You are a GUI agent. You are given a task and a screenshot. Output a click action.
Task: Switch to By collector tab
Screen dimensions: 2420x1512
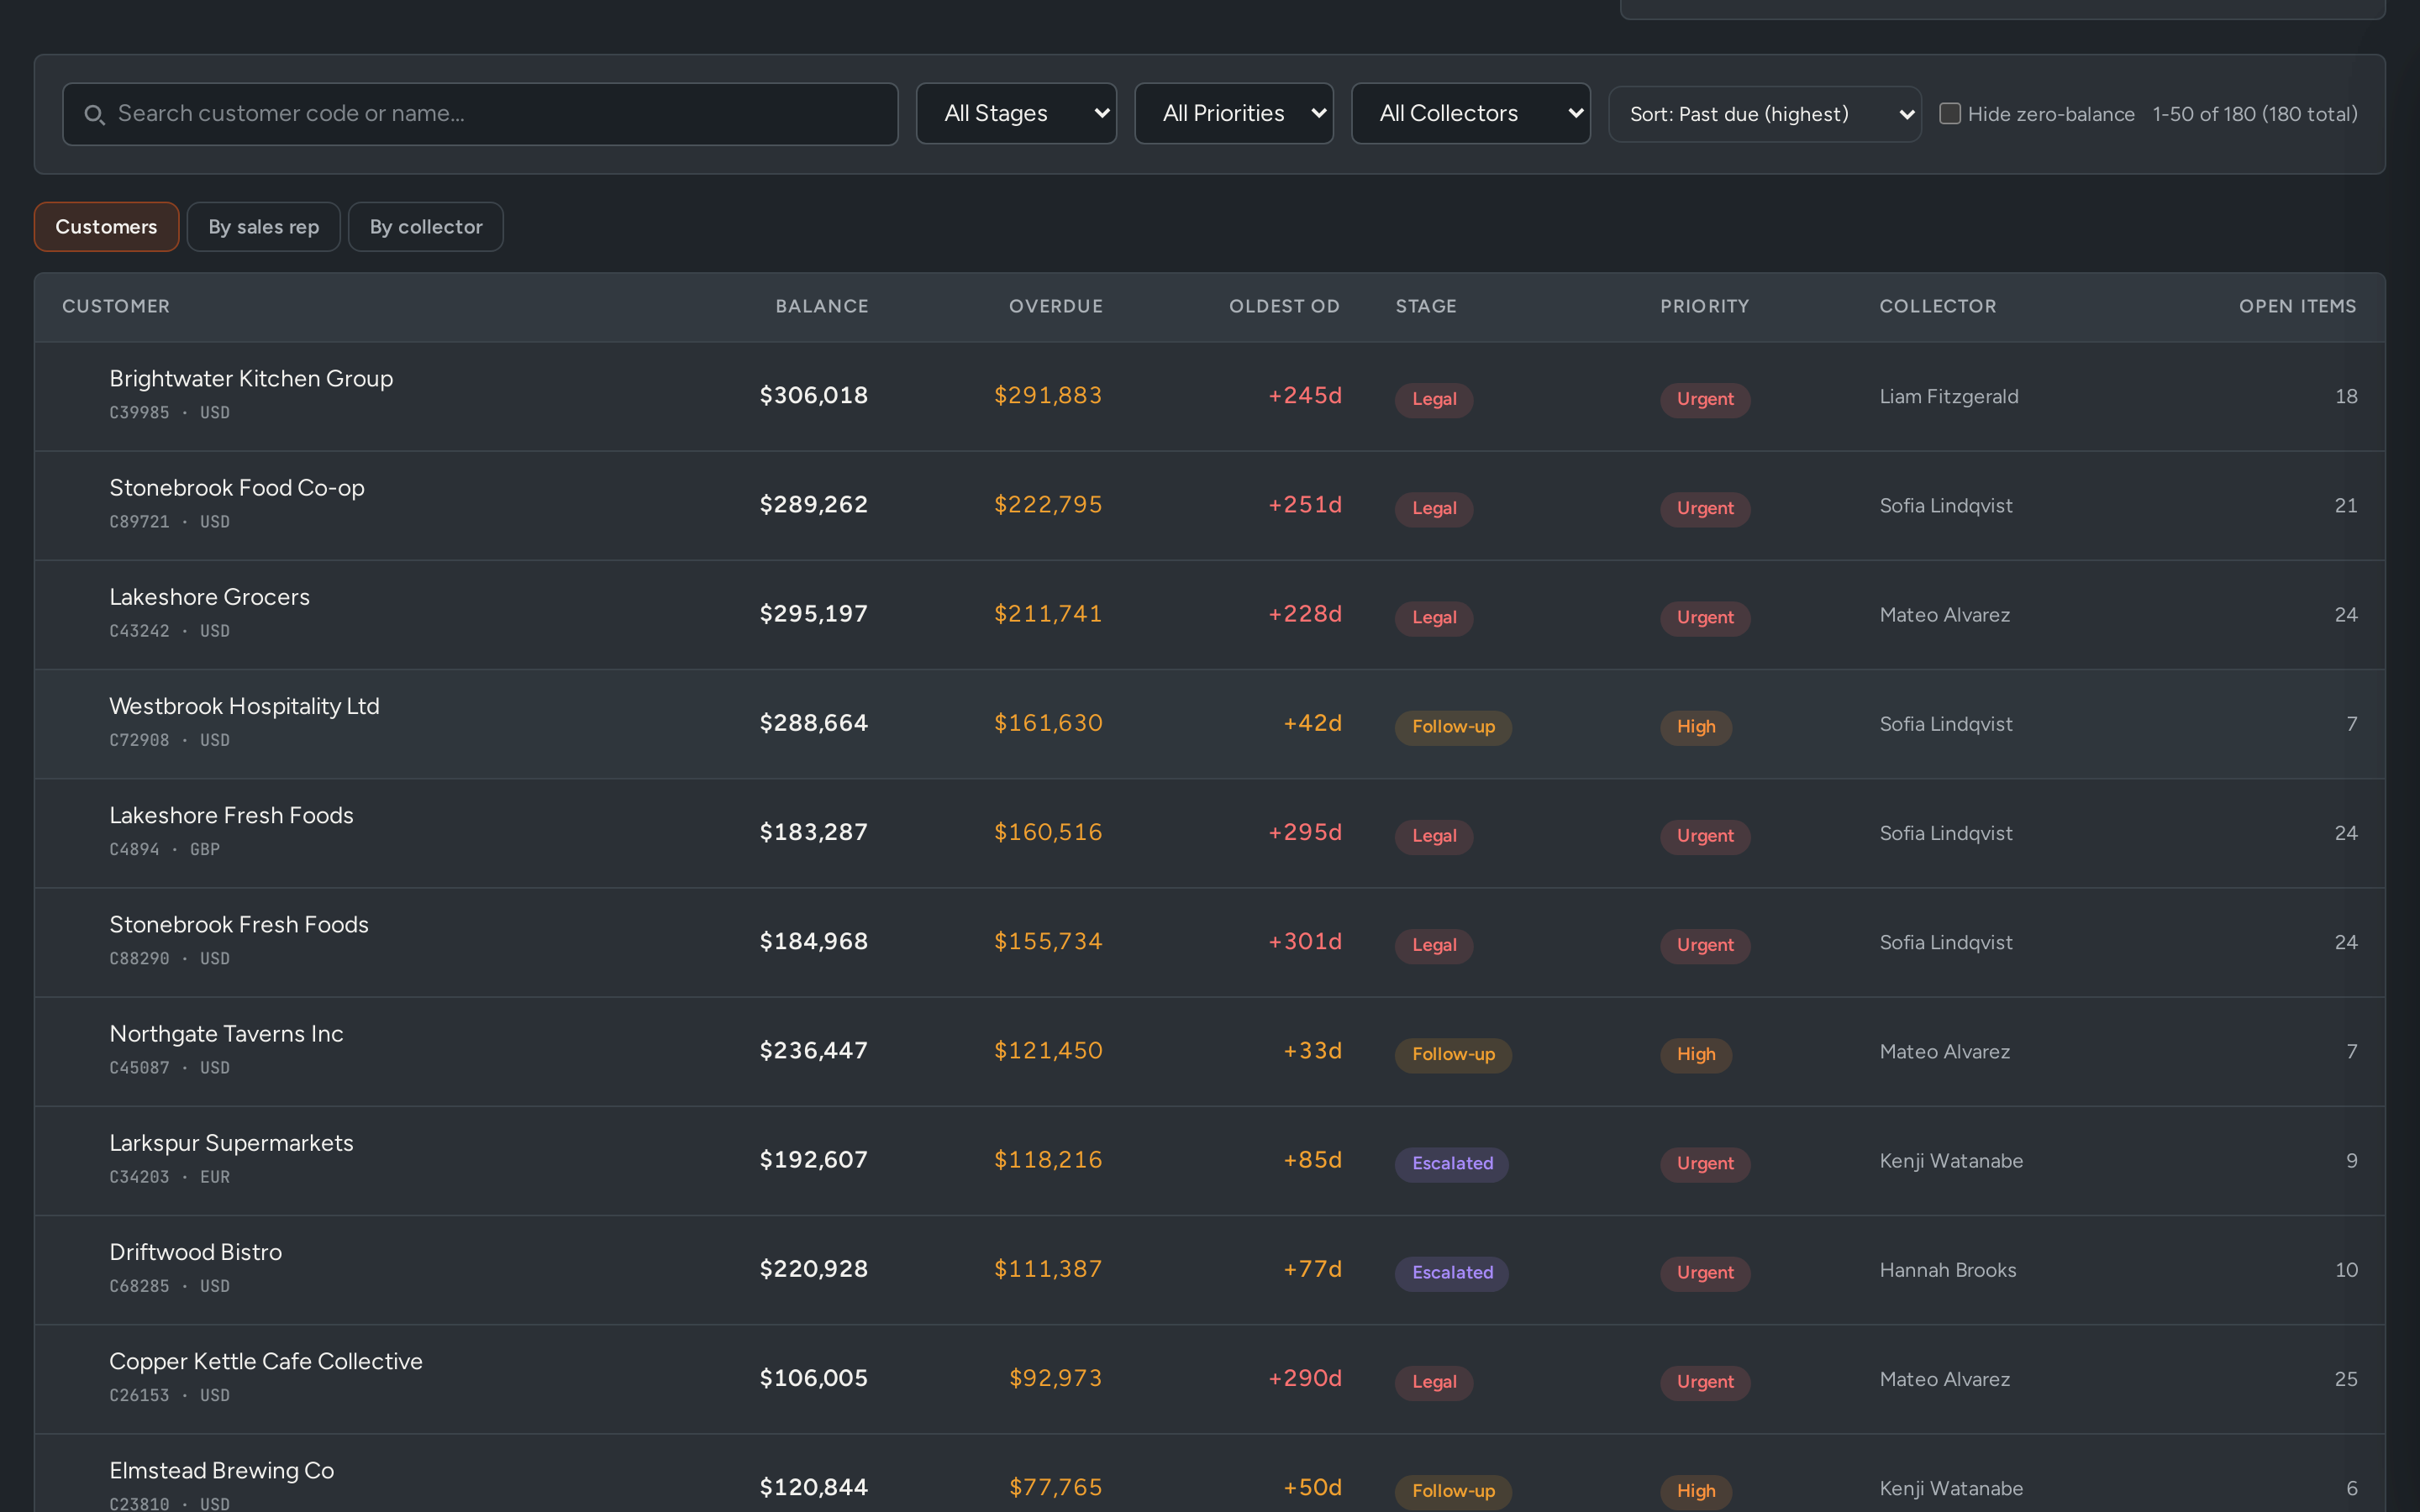tap(426, 227)
